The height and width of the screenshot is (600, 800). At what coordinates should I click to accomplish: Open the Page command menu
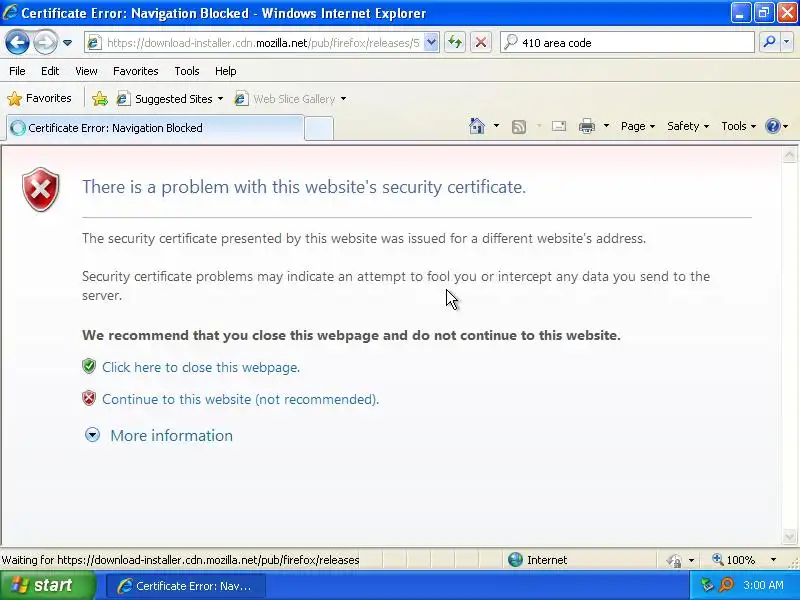coord(638,126)
